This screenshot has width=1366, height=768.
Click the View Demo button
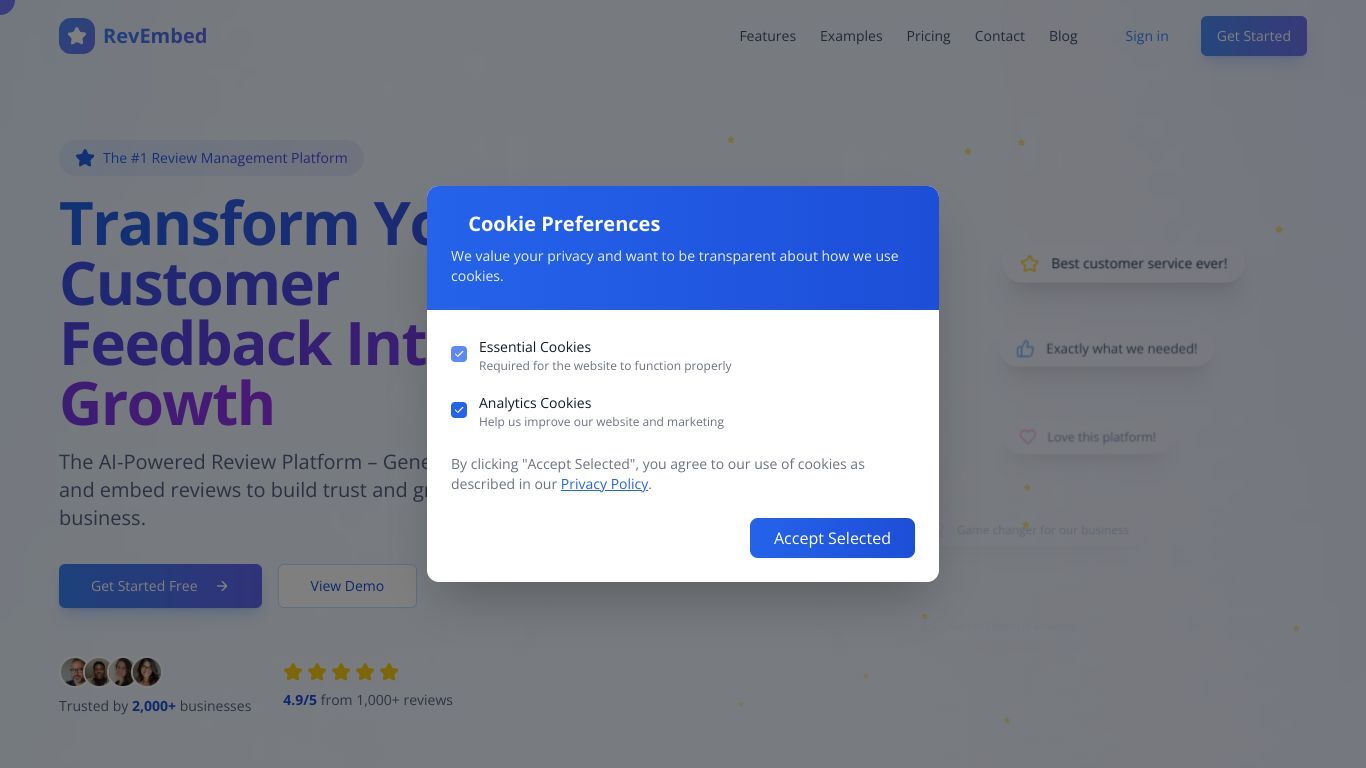(x=347, y=586)
